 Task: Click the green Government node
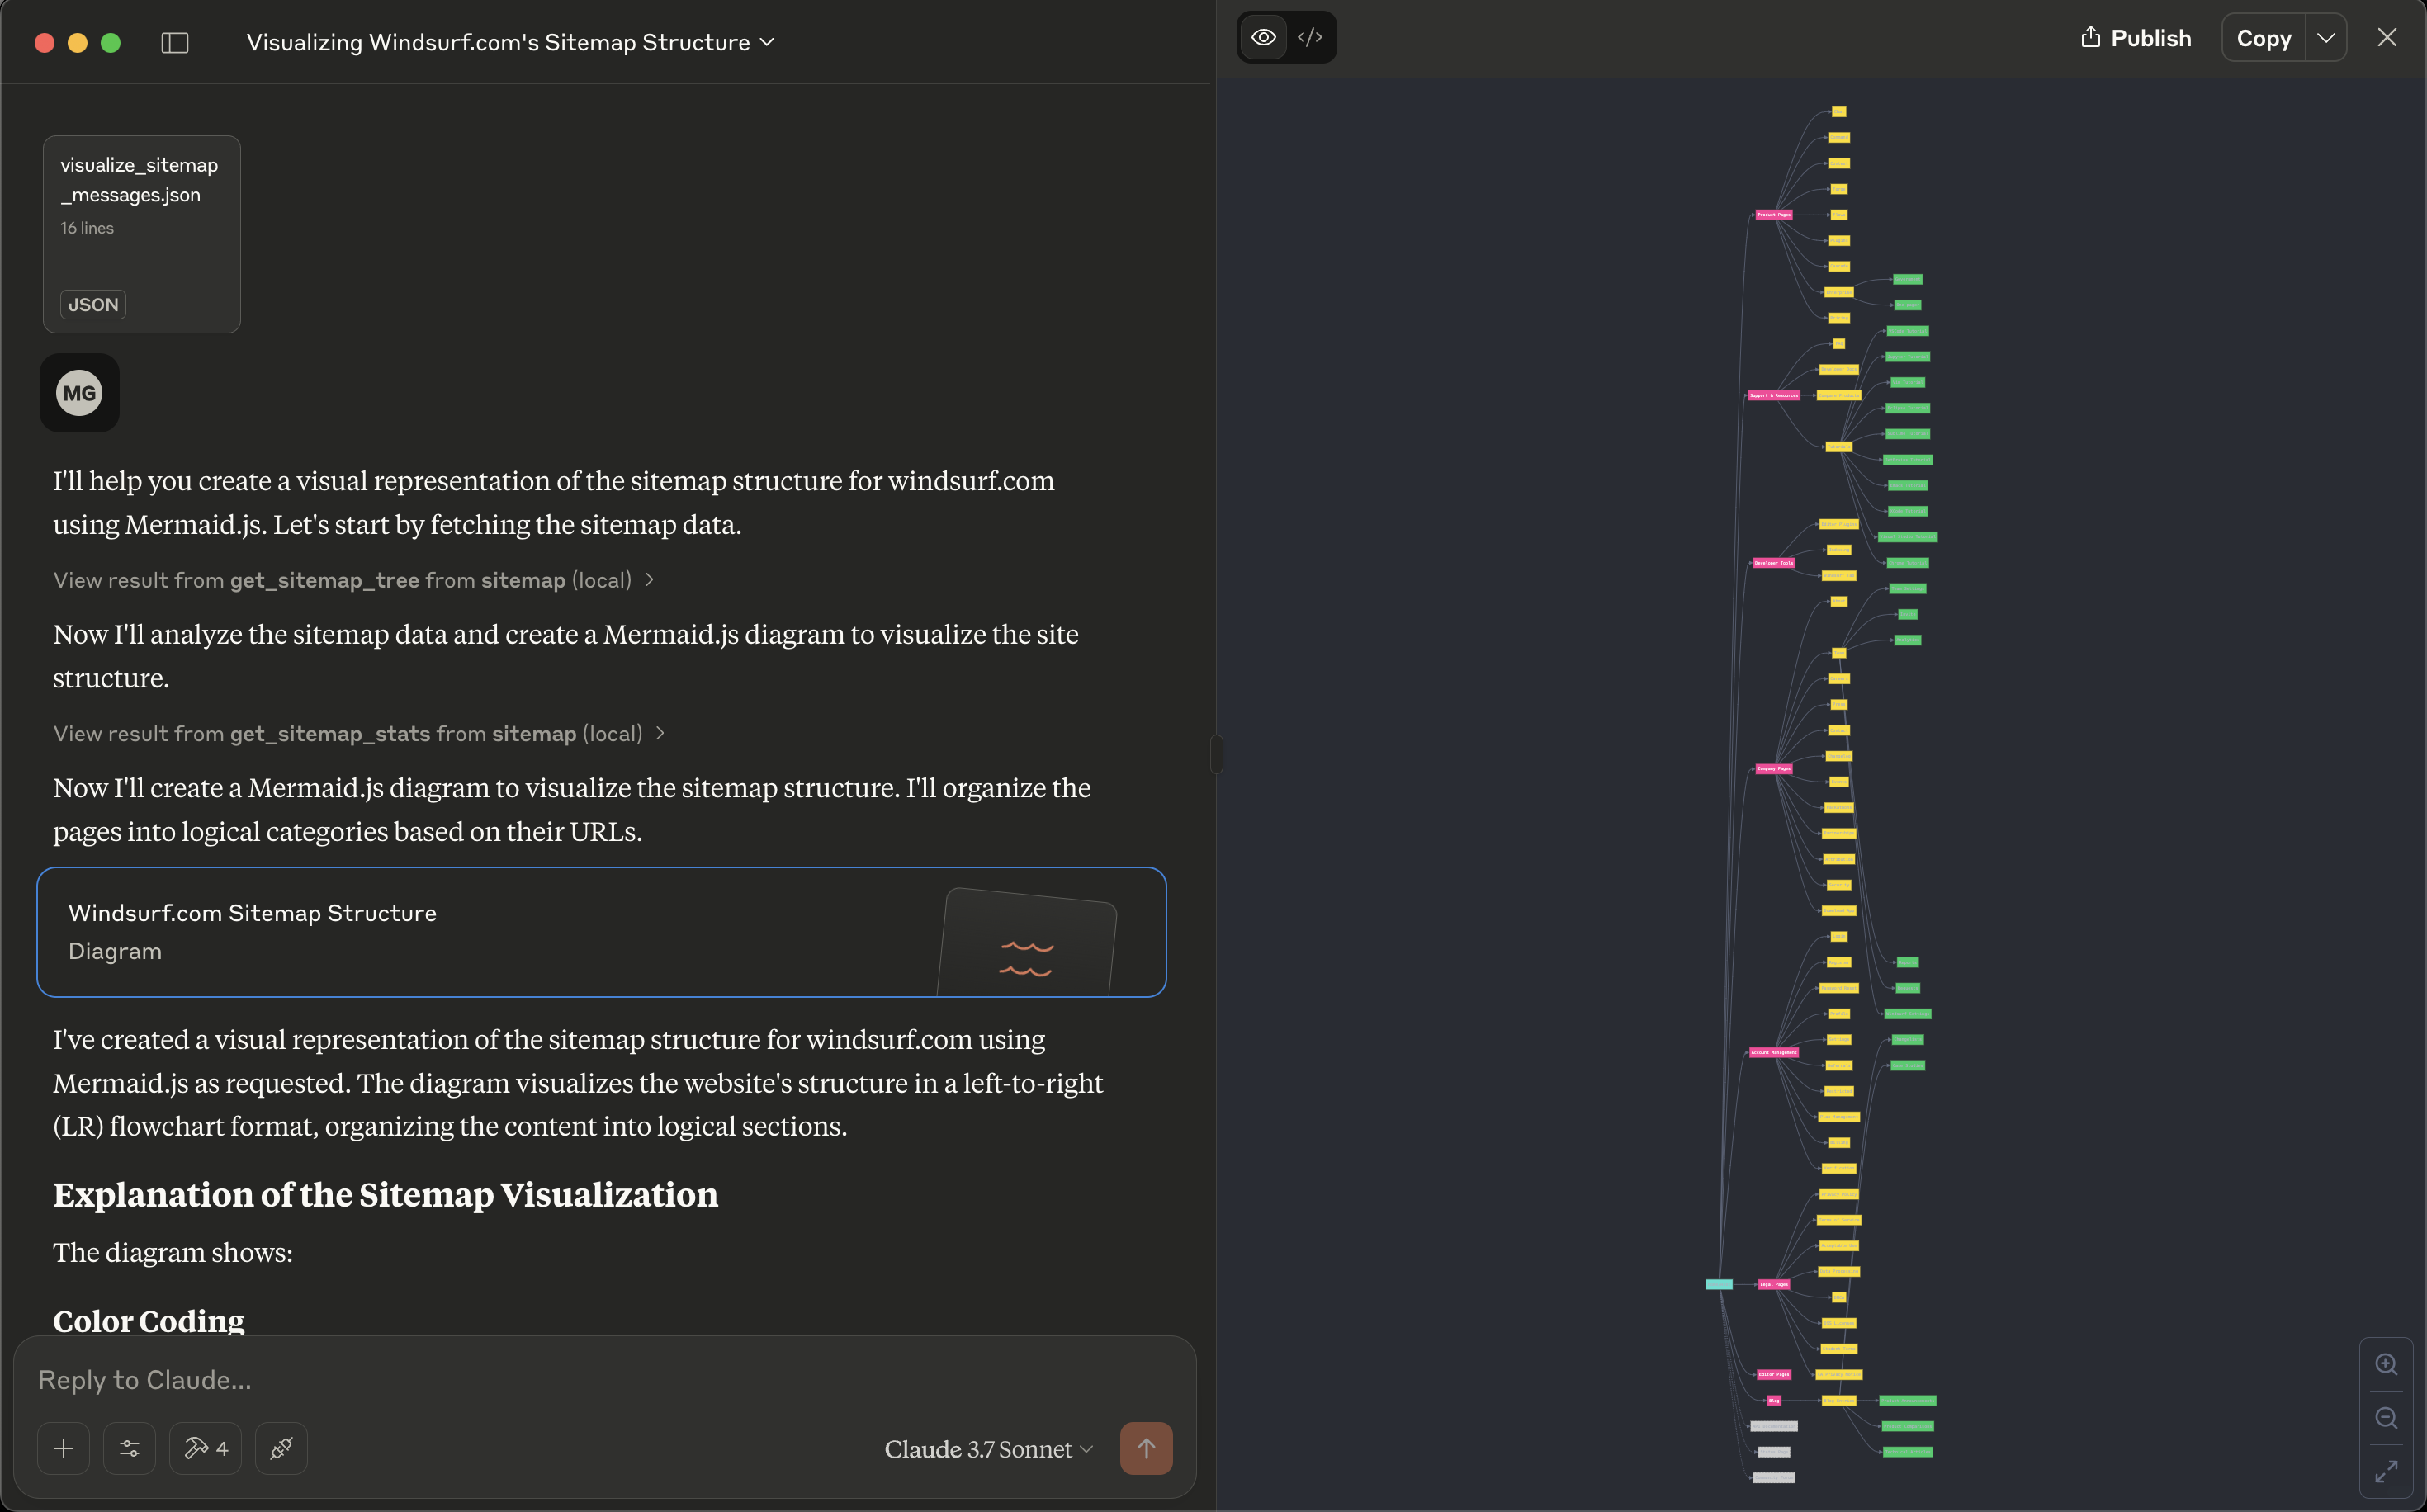(1908, 279)
